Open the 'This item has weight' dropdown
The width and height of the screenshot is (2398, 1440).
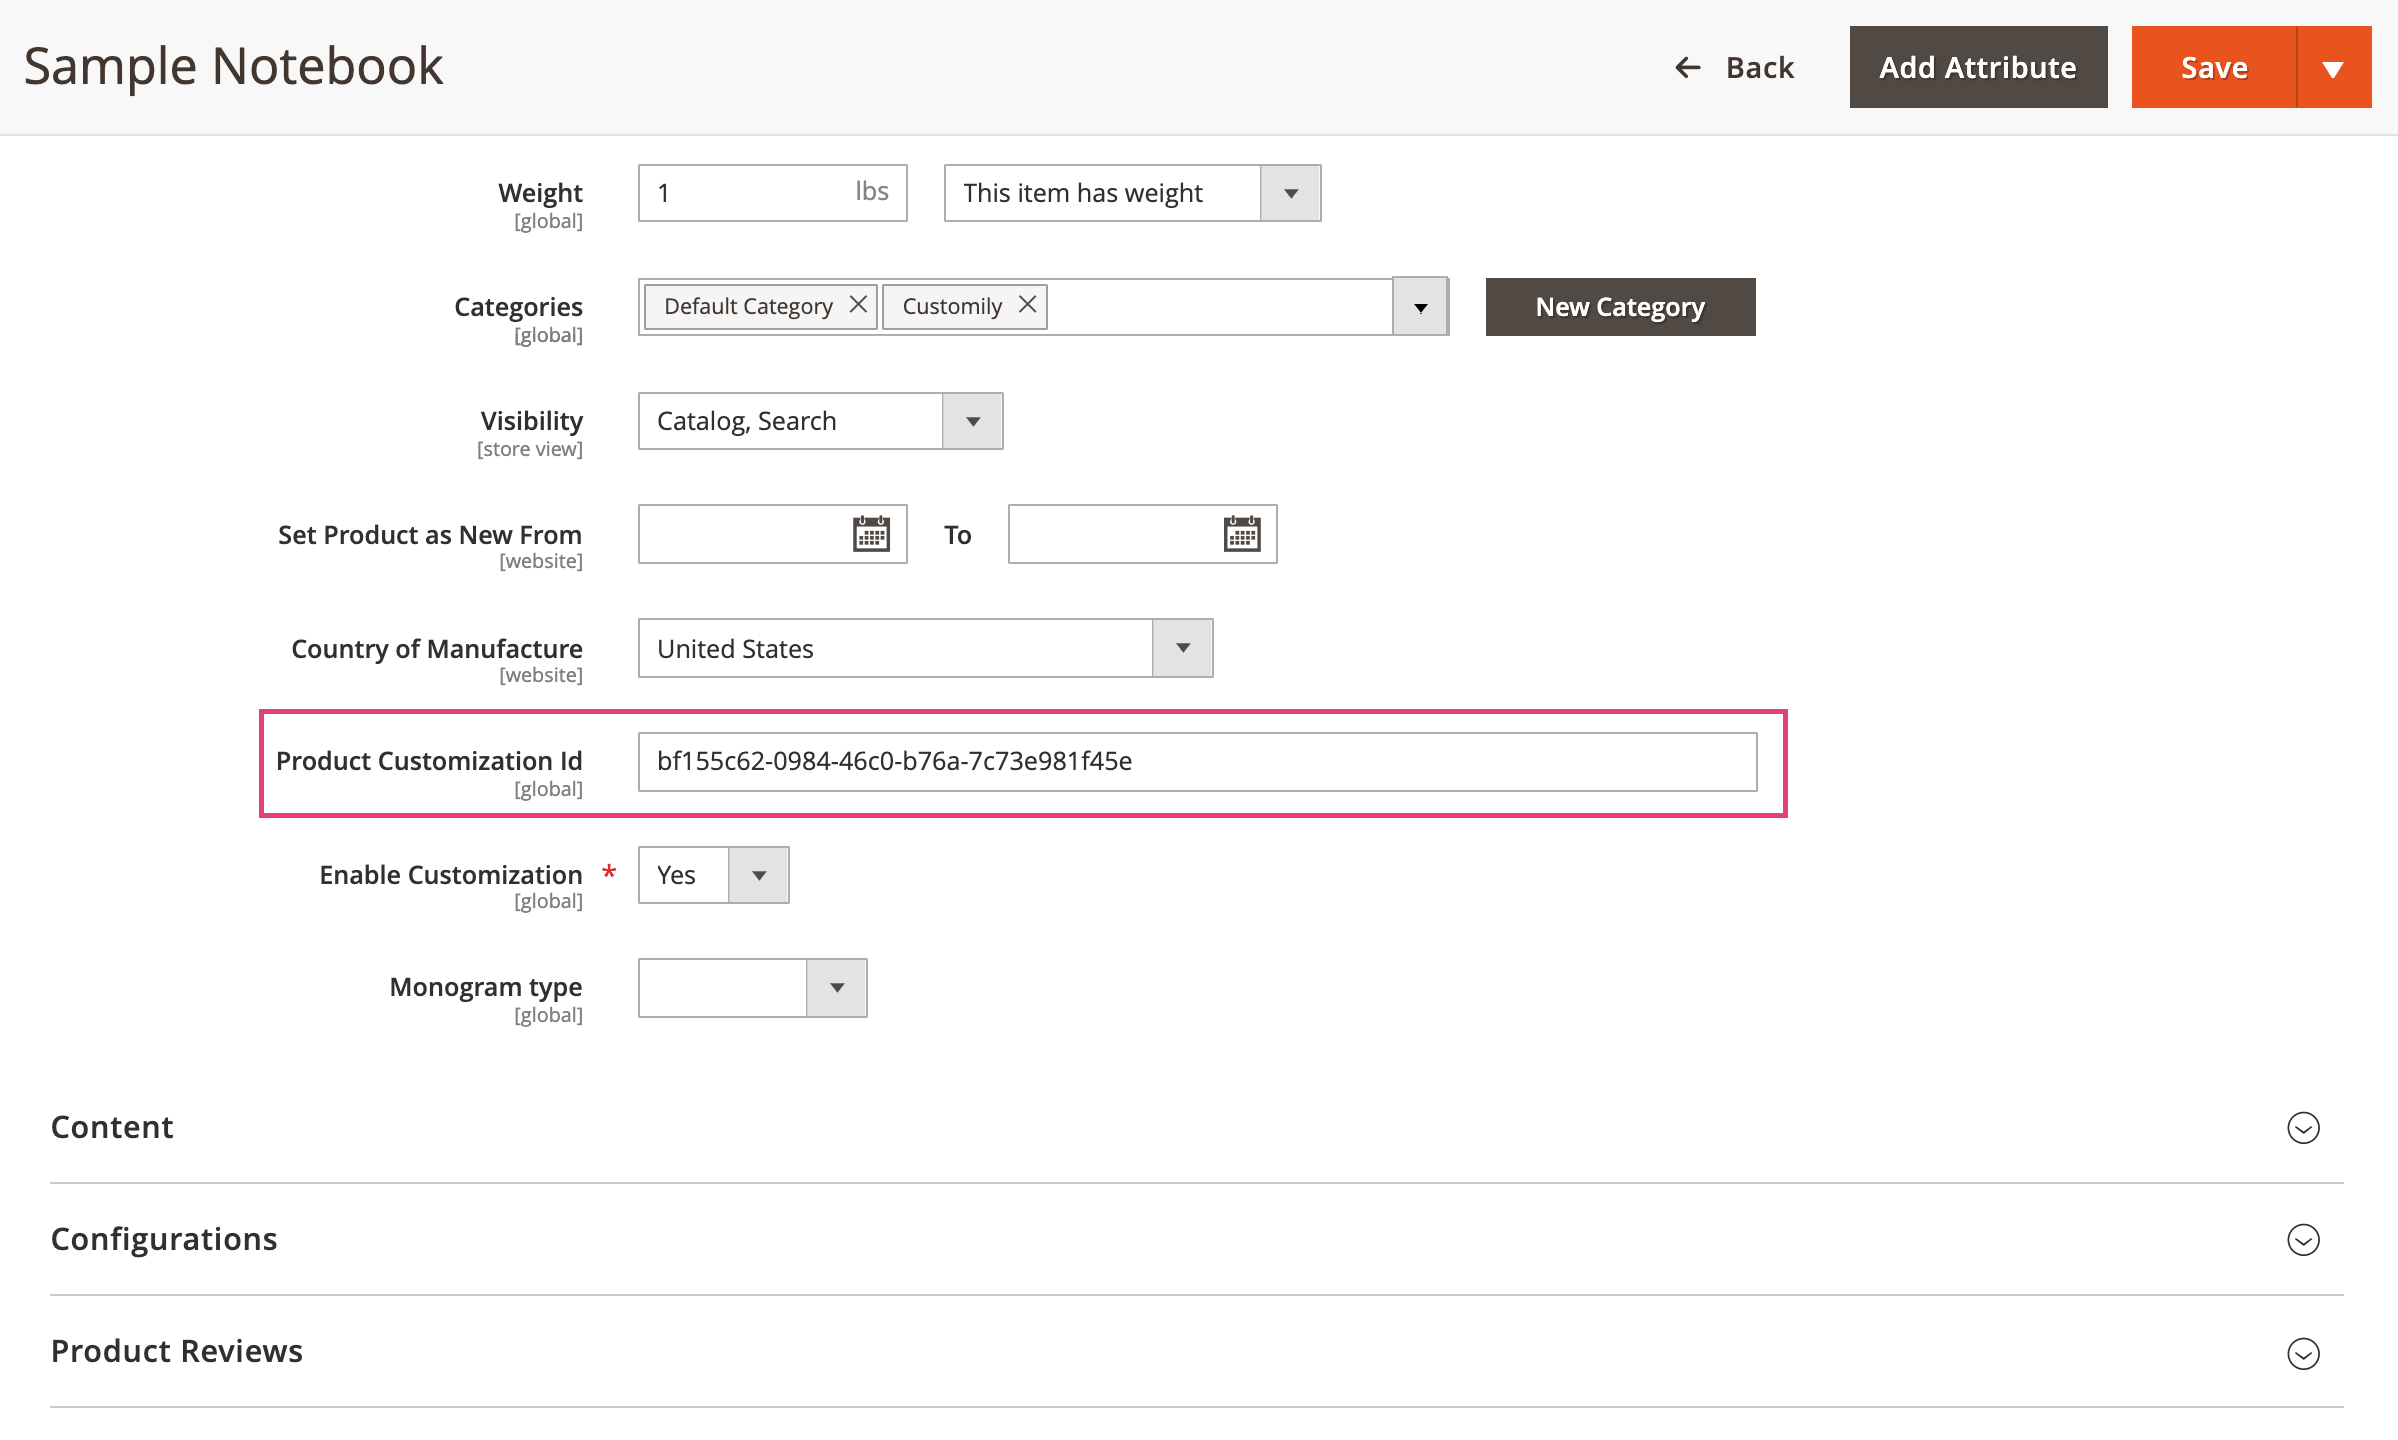[1290, 193]
